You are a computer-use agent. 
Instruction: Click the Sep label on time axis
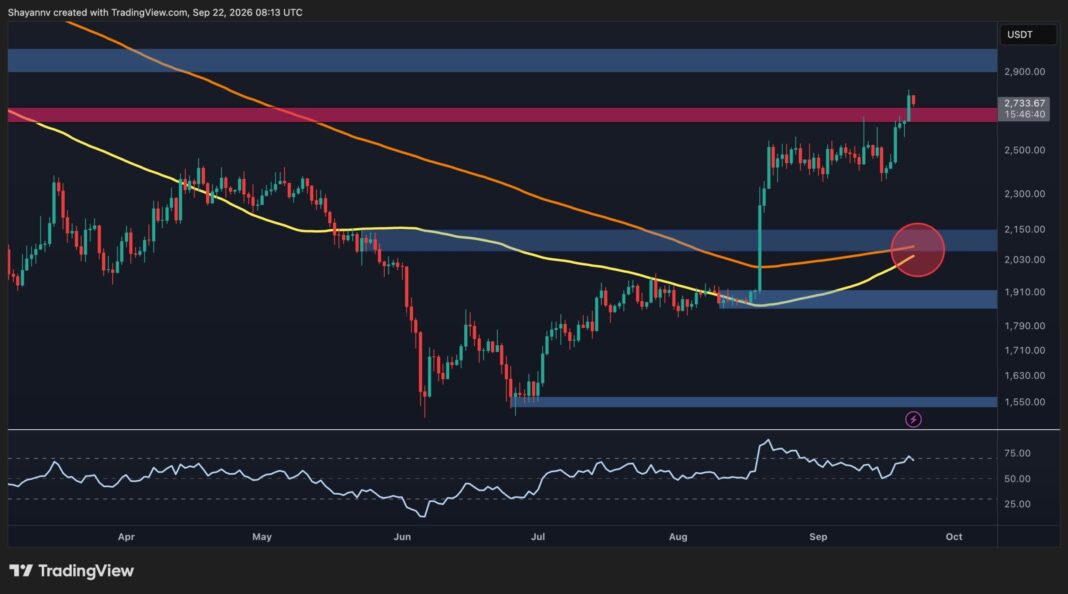point(818,537)
